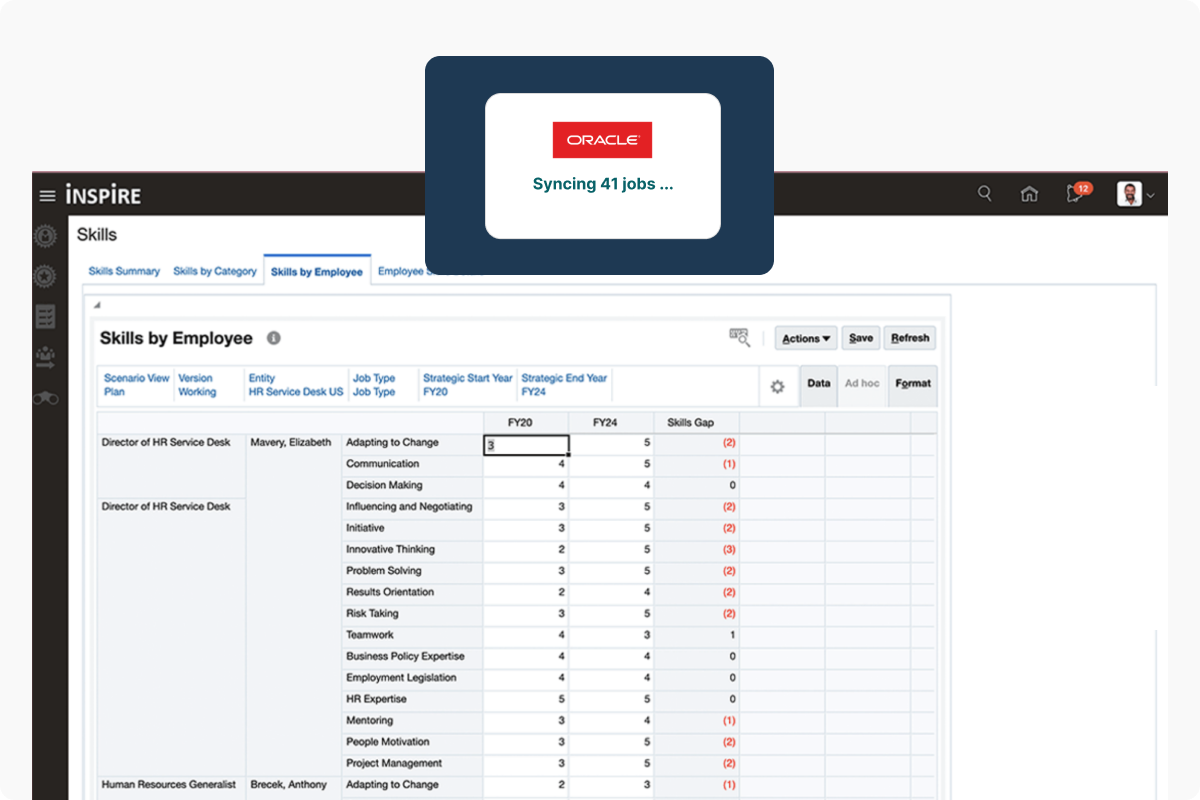The image size is (1200, 800).
Task: Click the People Motivation row label
Action: pos(388,742)
